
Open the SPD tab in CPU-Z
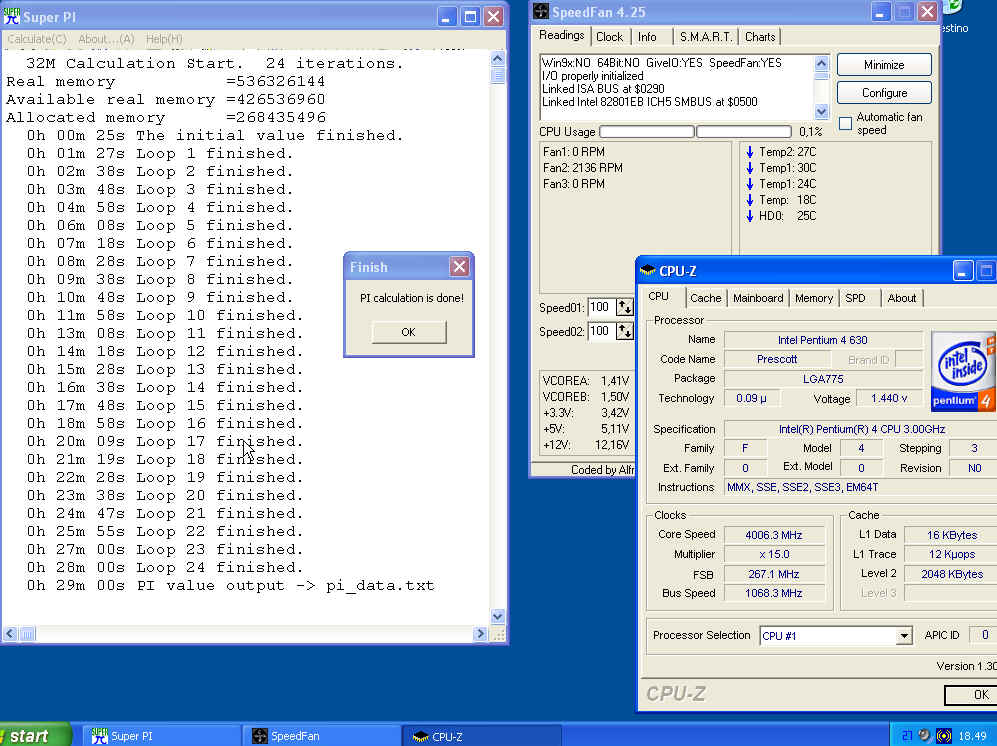tap(855, 298)
